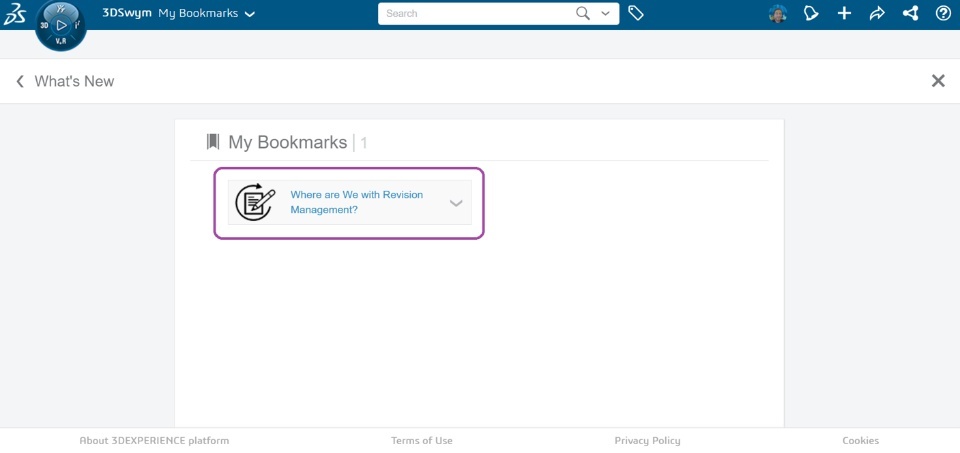Click the notifications icon in top bar
The image size is (960, 453).
point(811,14)
